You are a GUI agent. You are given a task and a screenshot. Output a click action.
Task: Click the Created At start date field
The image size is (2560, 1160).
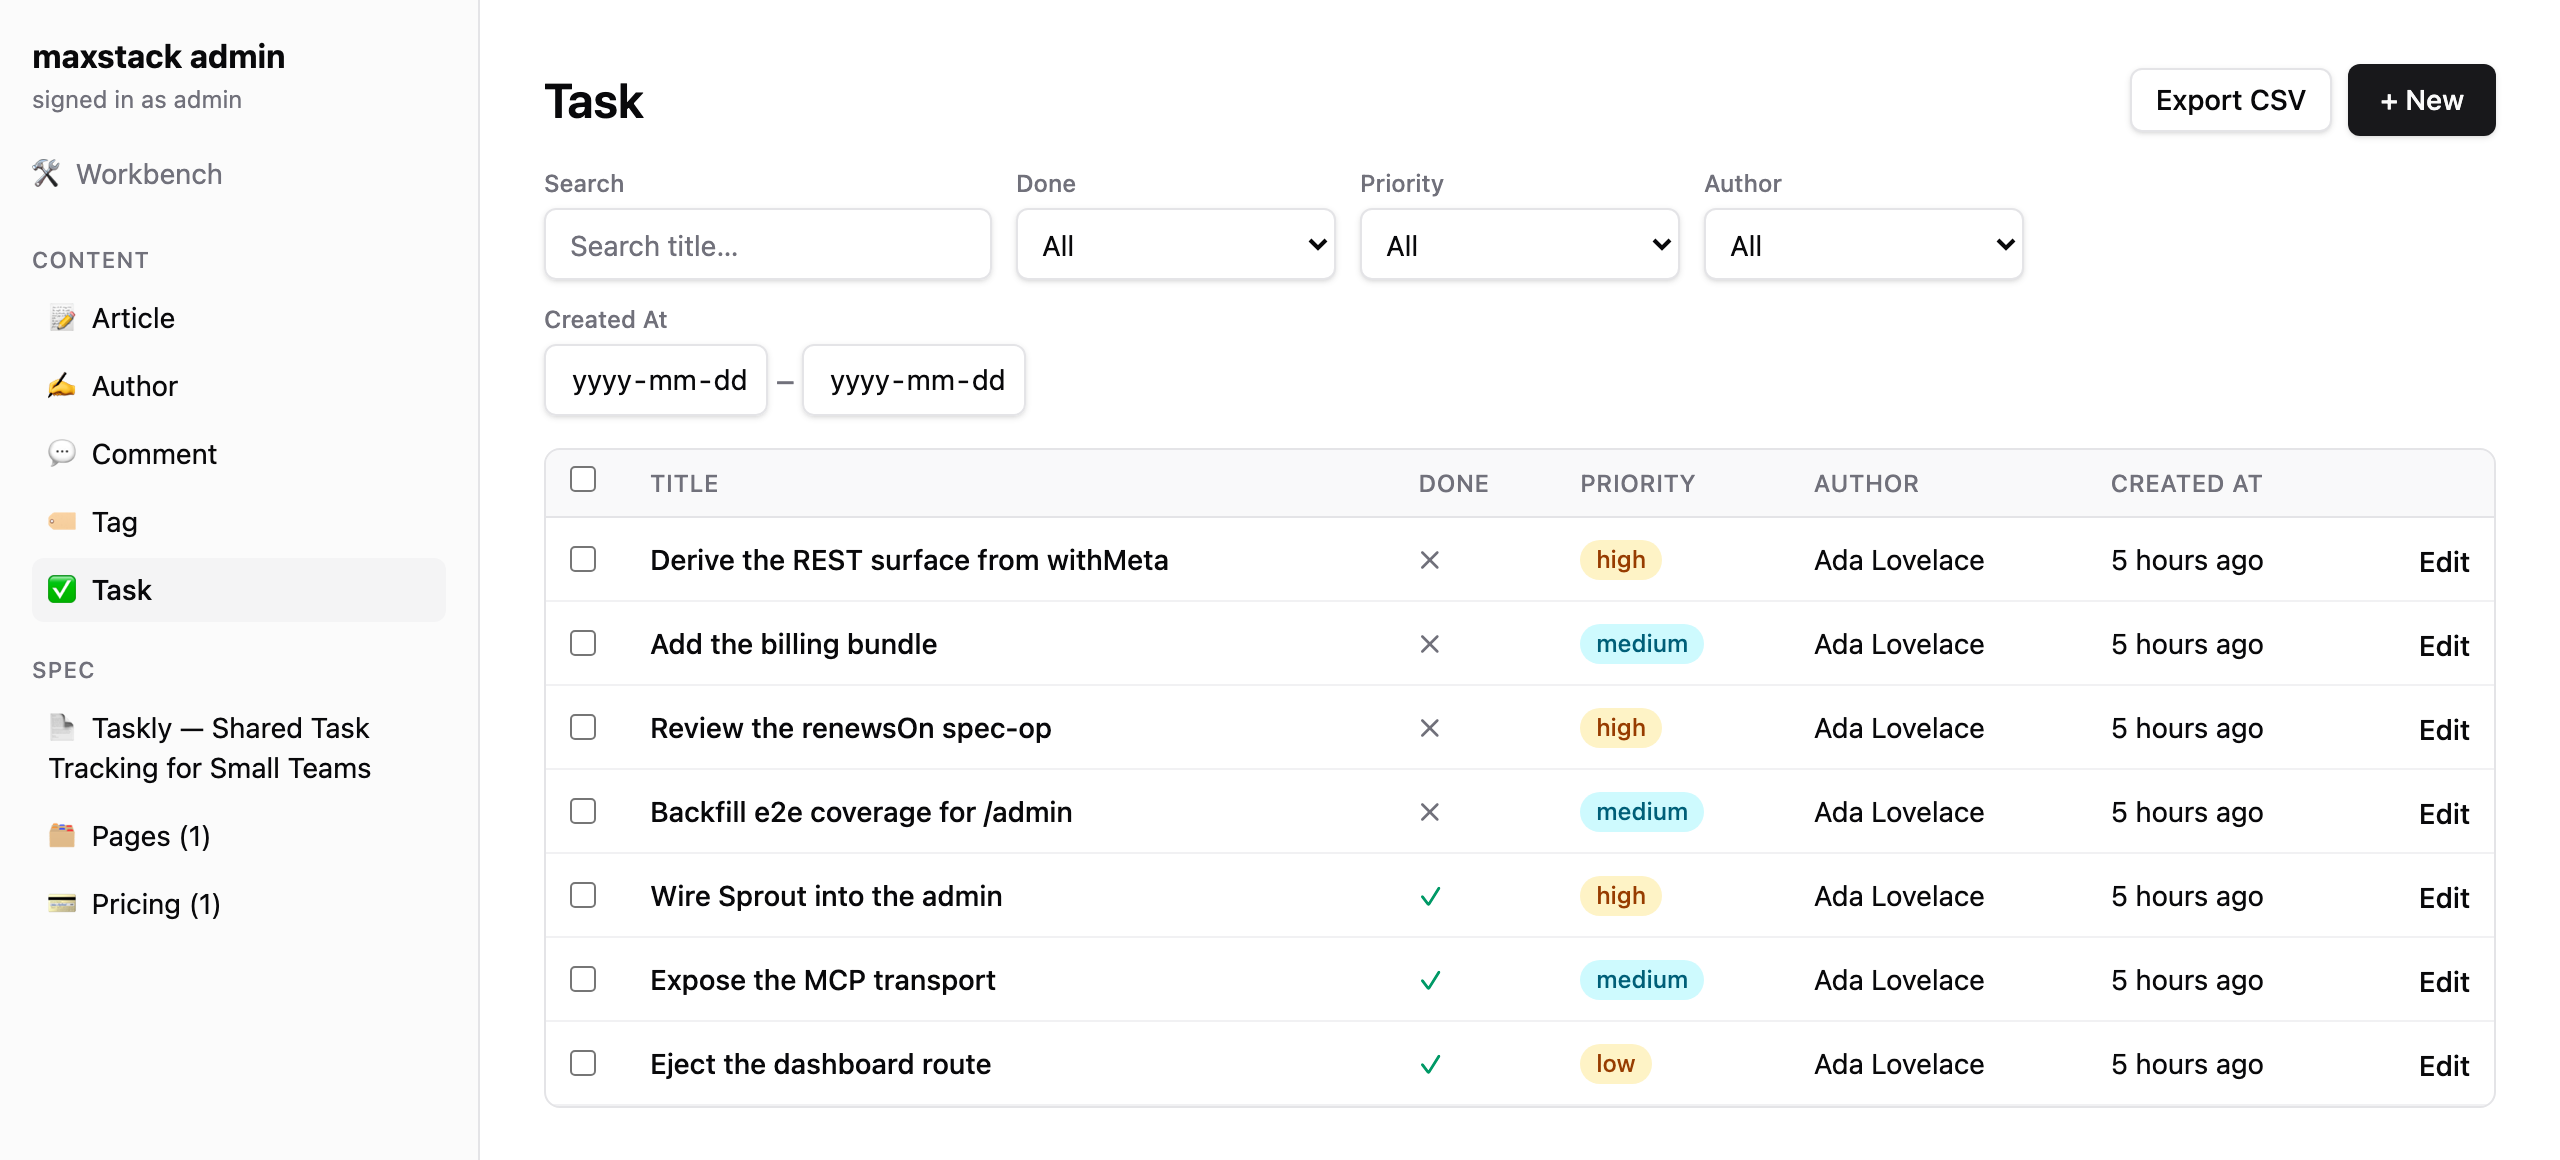coord(656,380)
